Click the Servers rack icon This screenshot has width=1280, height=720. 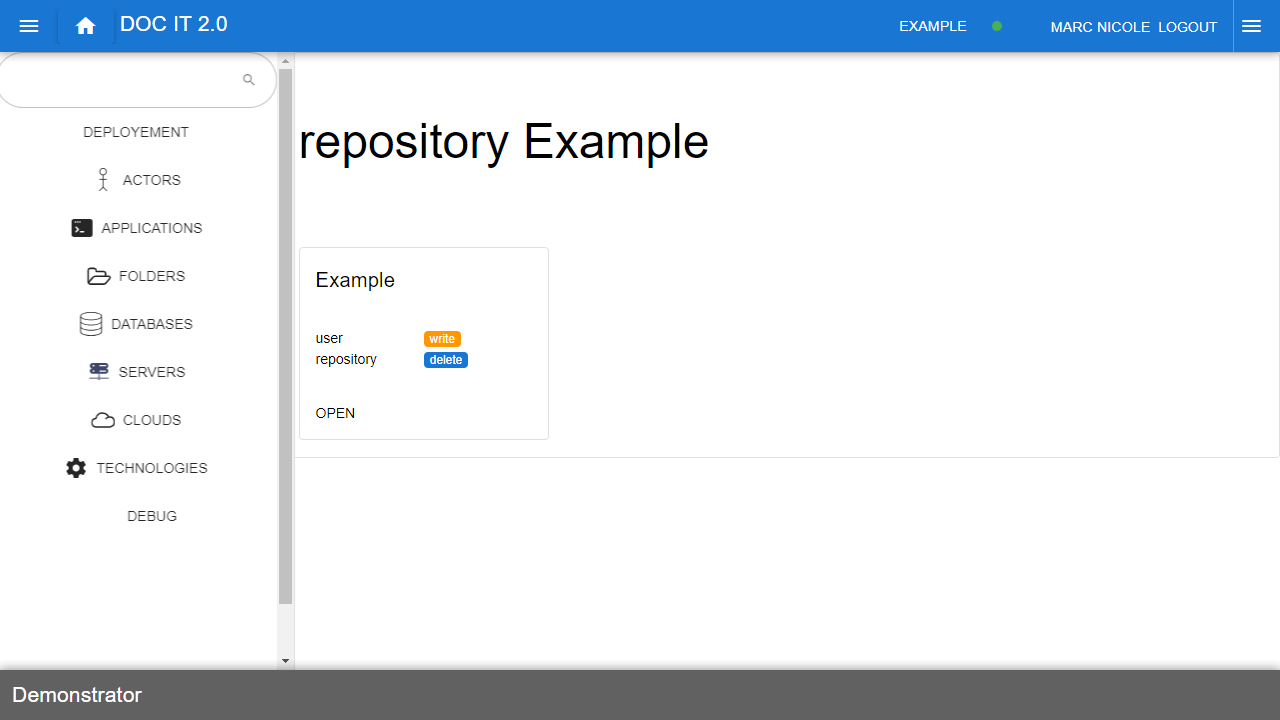coord(98,372)
